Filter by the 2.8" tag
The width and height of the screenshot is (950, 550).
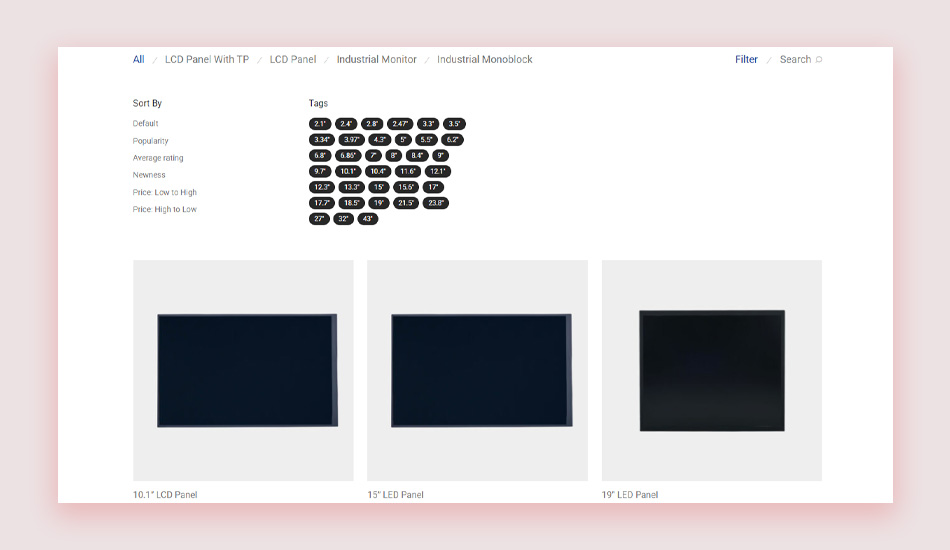[372, 124]
